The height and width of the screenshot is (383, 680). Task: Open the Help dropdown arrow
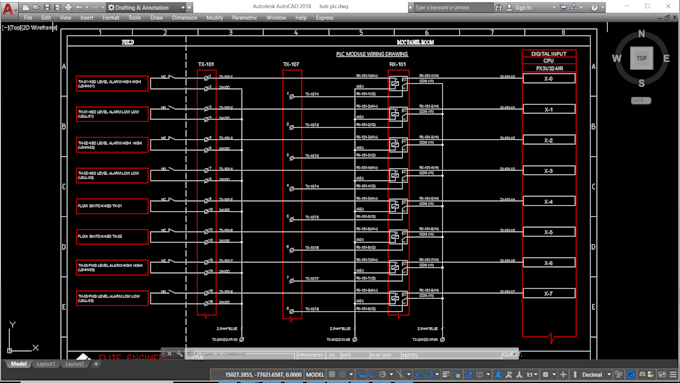point(602,7)
